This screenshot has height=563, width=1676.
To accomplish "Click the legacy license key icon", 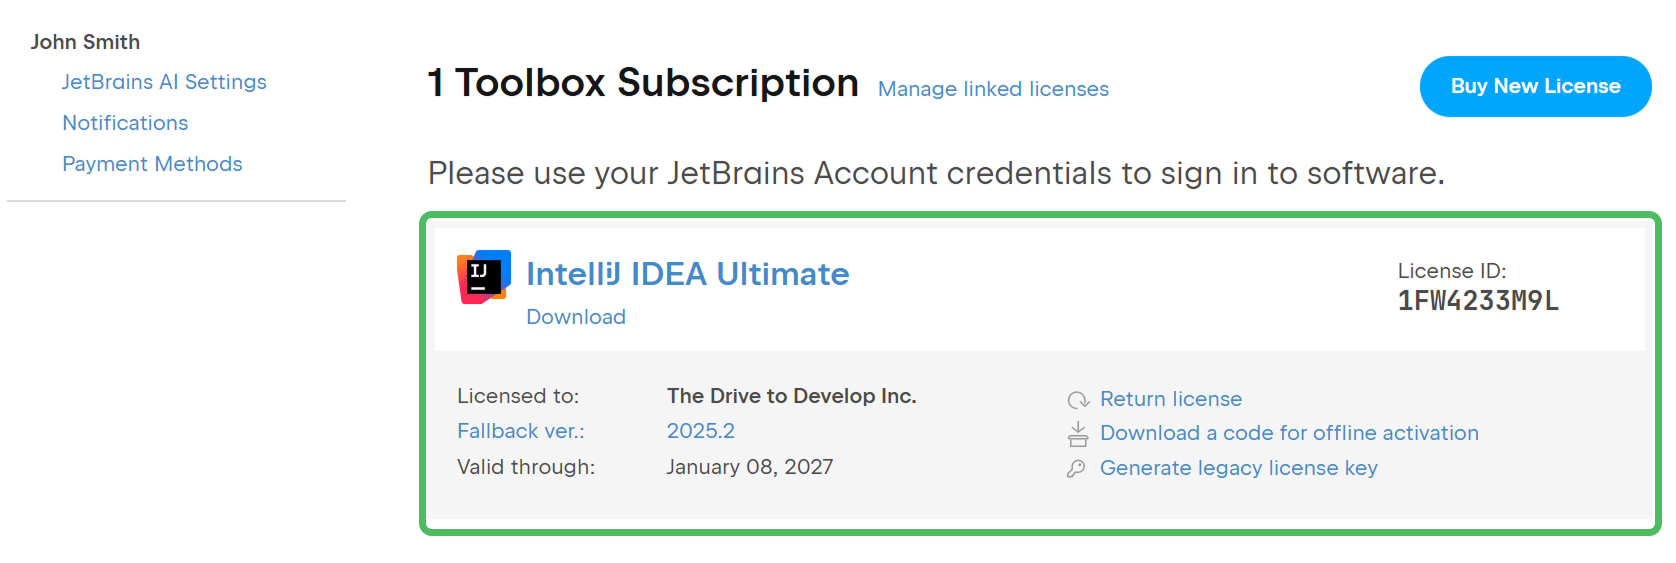I will pos(1076,469).
